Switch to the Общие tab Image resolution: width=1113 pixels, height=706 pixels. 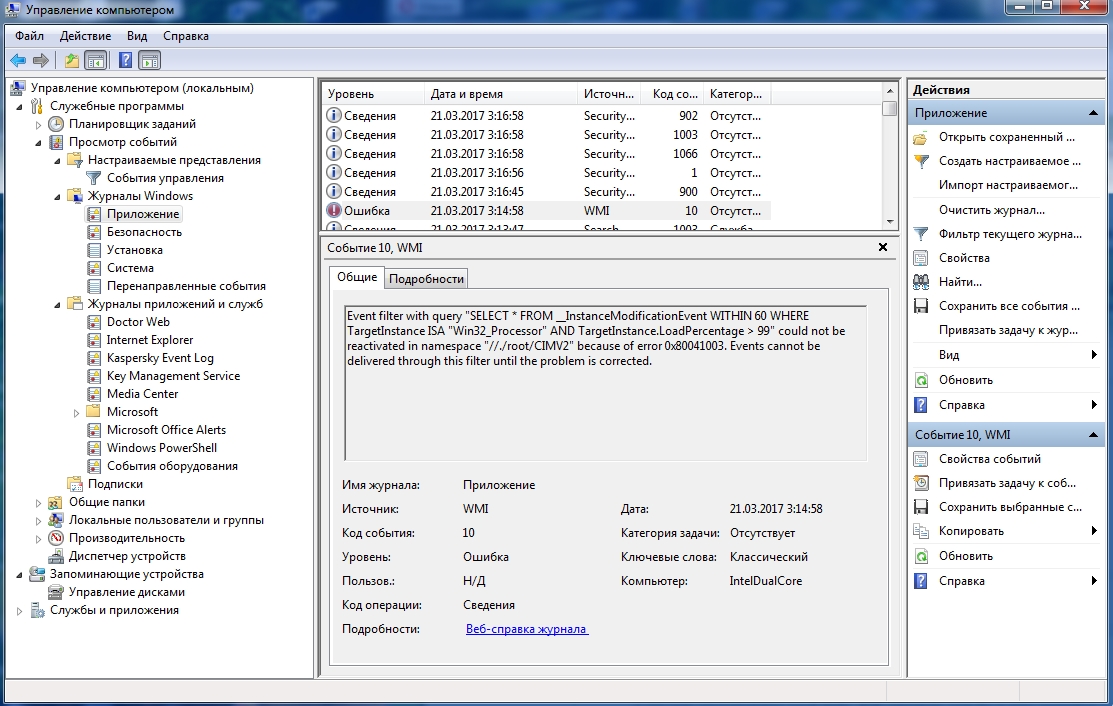[357, 277]
